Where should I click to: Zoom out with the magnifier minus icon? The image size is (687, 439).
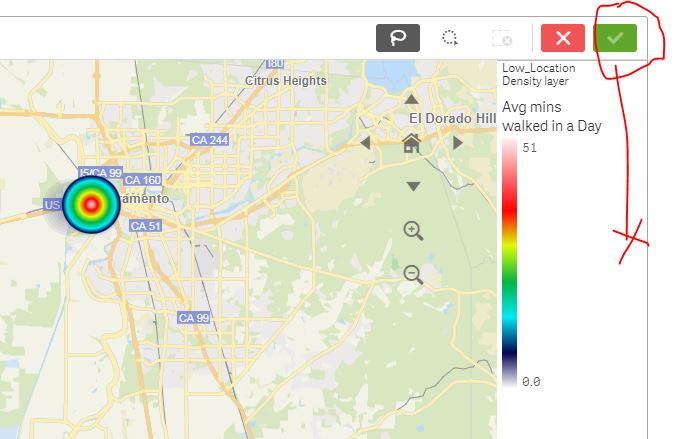tap(413, 275)
